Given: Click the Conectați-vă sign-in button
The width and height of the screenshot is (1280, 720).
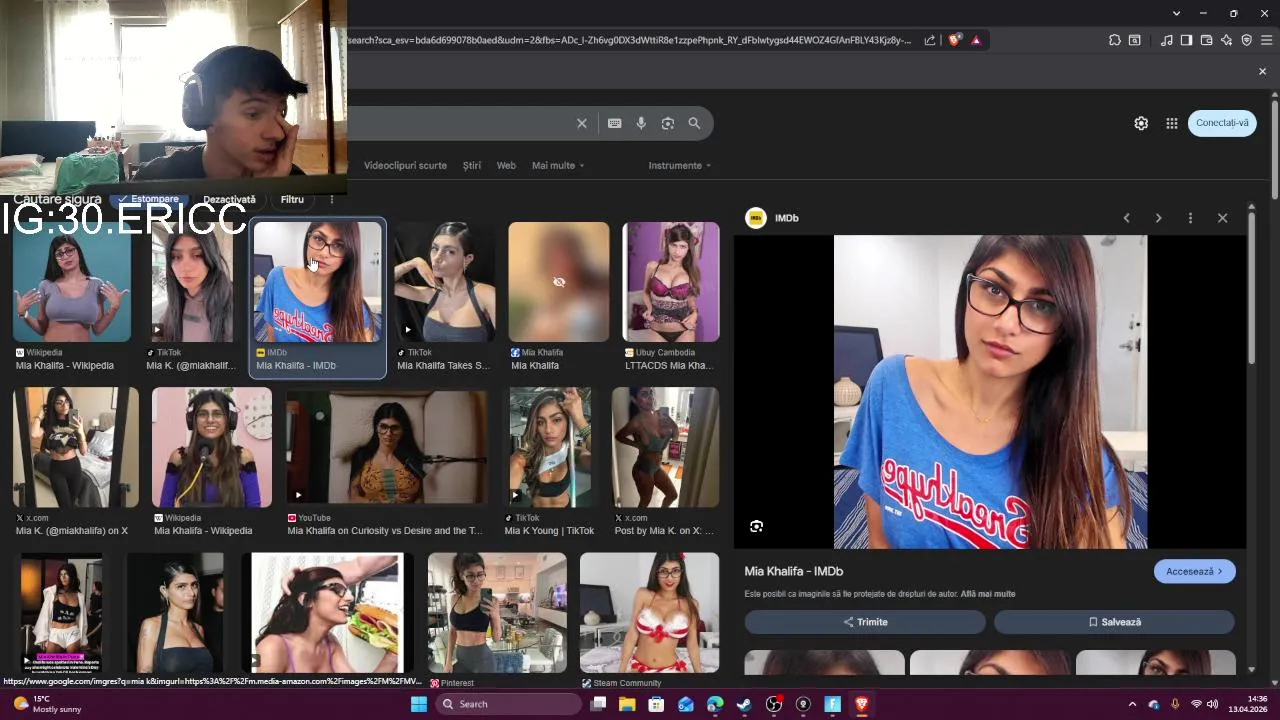Looking at the screenshot, I should click(x=1222, y=123).
